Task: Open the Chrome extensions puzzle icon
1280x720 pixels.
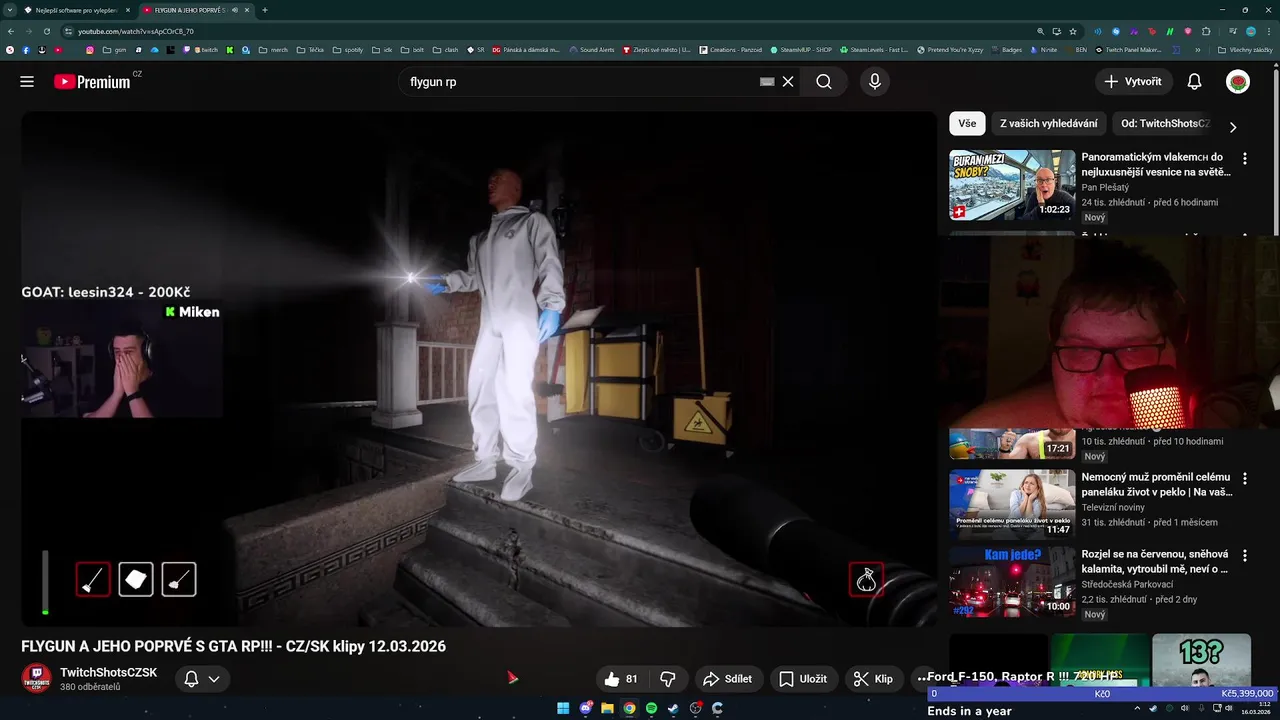Action: [1206, 31]
